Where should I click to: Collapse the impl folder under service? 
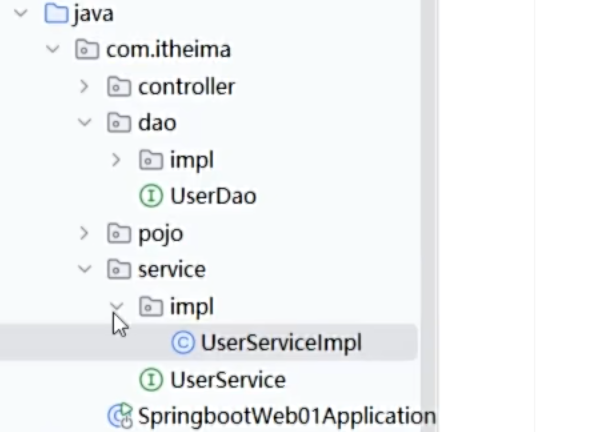pos(116,306)
